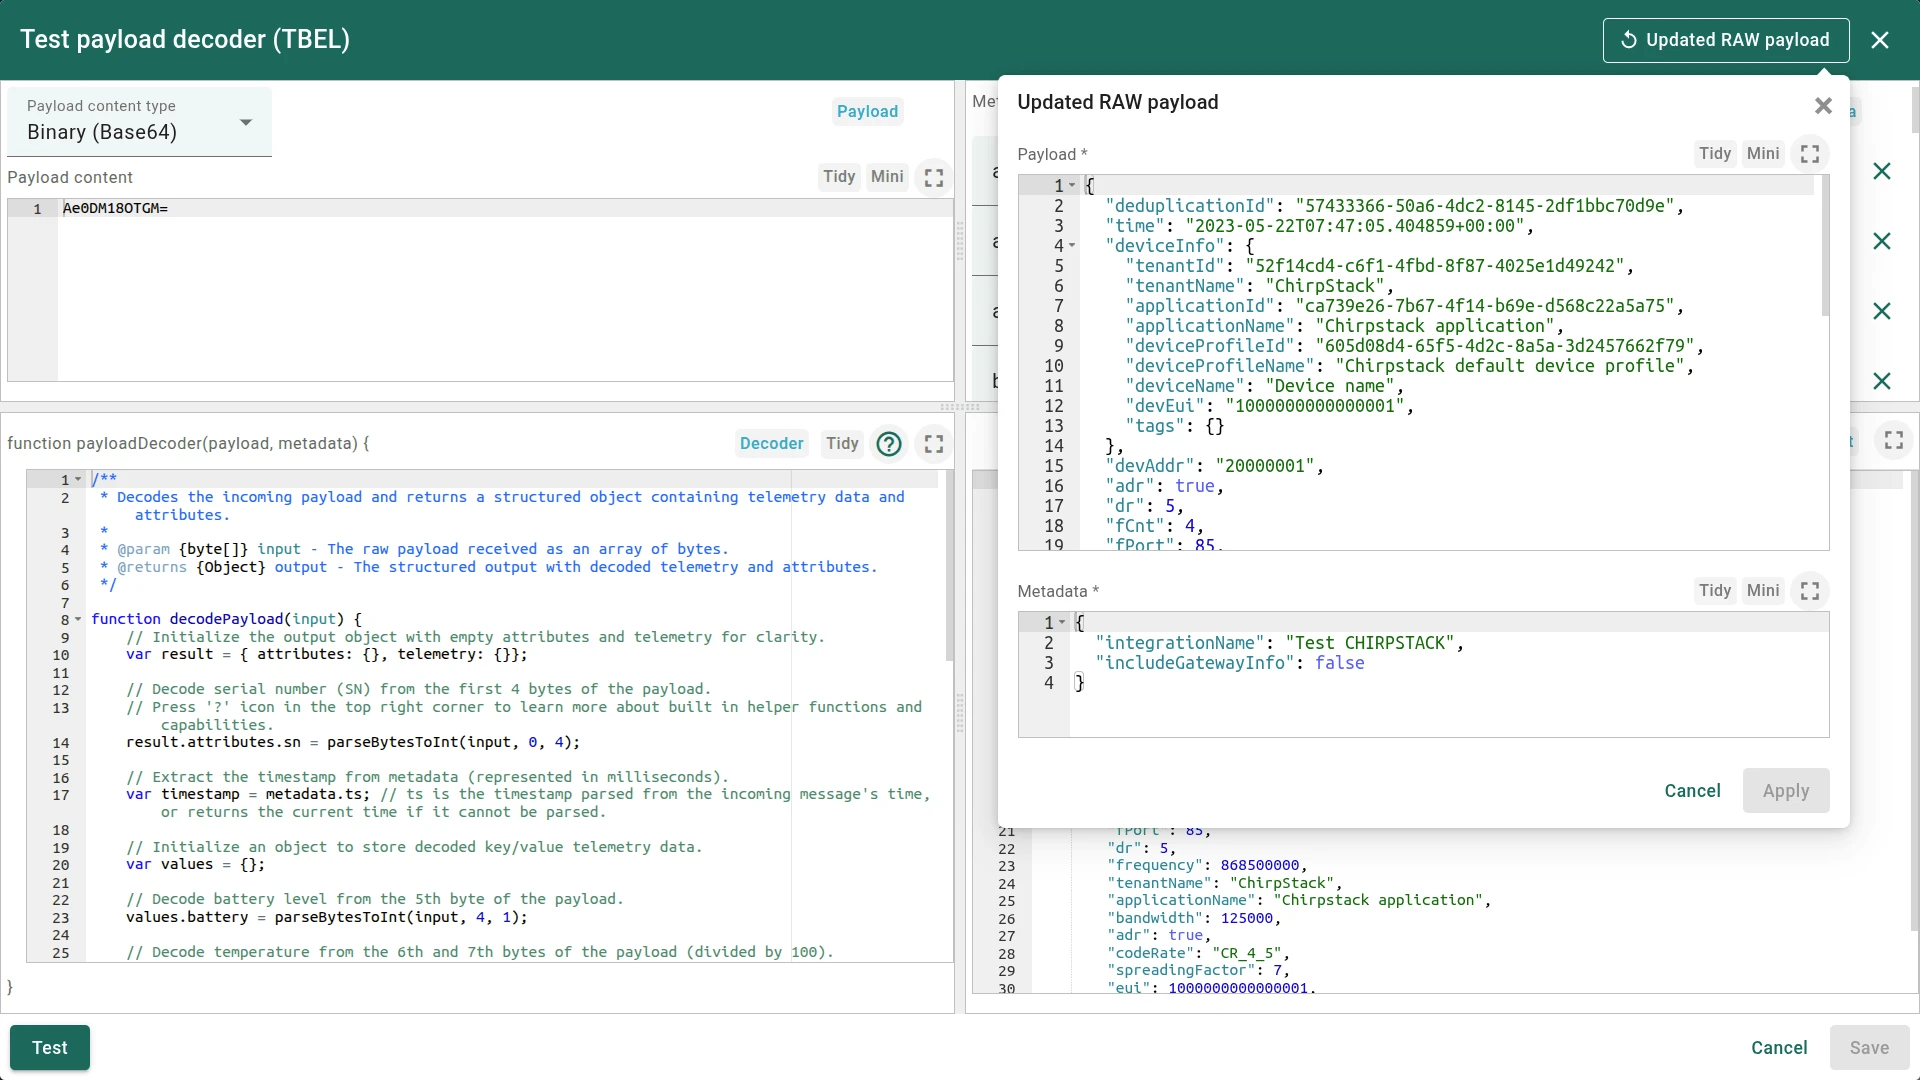Viewport: 1920px width, 1080px height.
Task: Collapse JSON fold arrow on popup payload line 1
Action: click(1072, 186)
